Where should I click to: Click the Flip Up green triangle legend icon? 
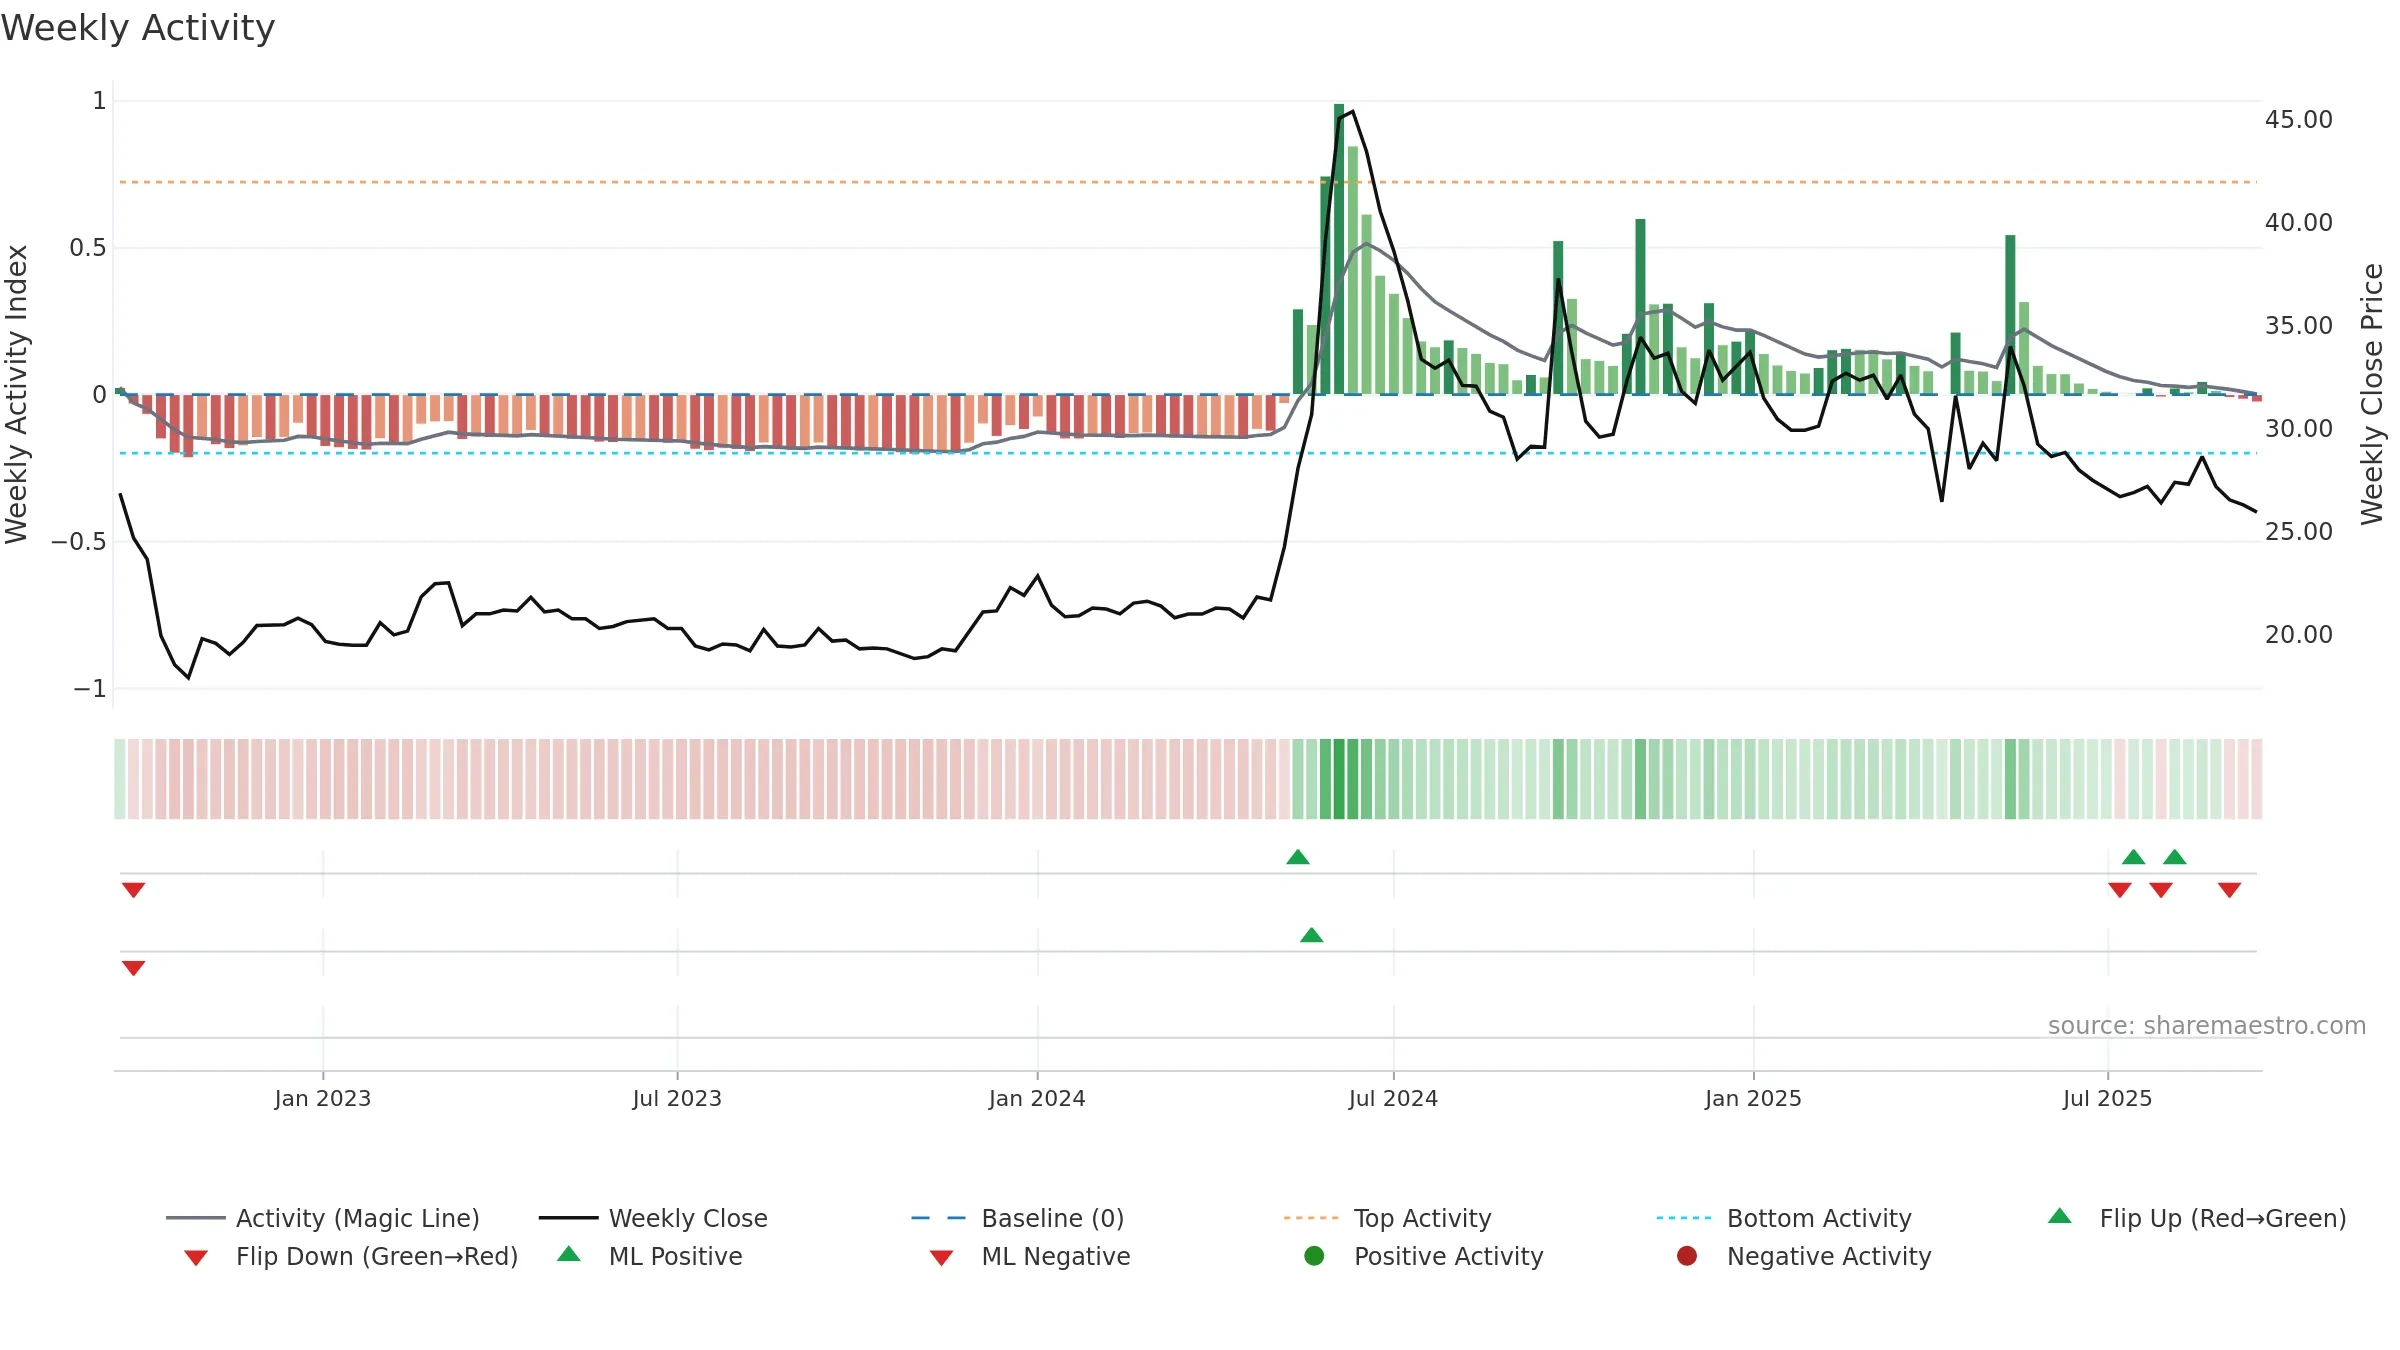pos(2059,1216)
